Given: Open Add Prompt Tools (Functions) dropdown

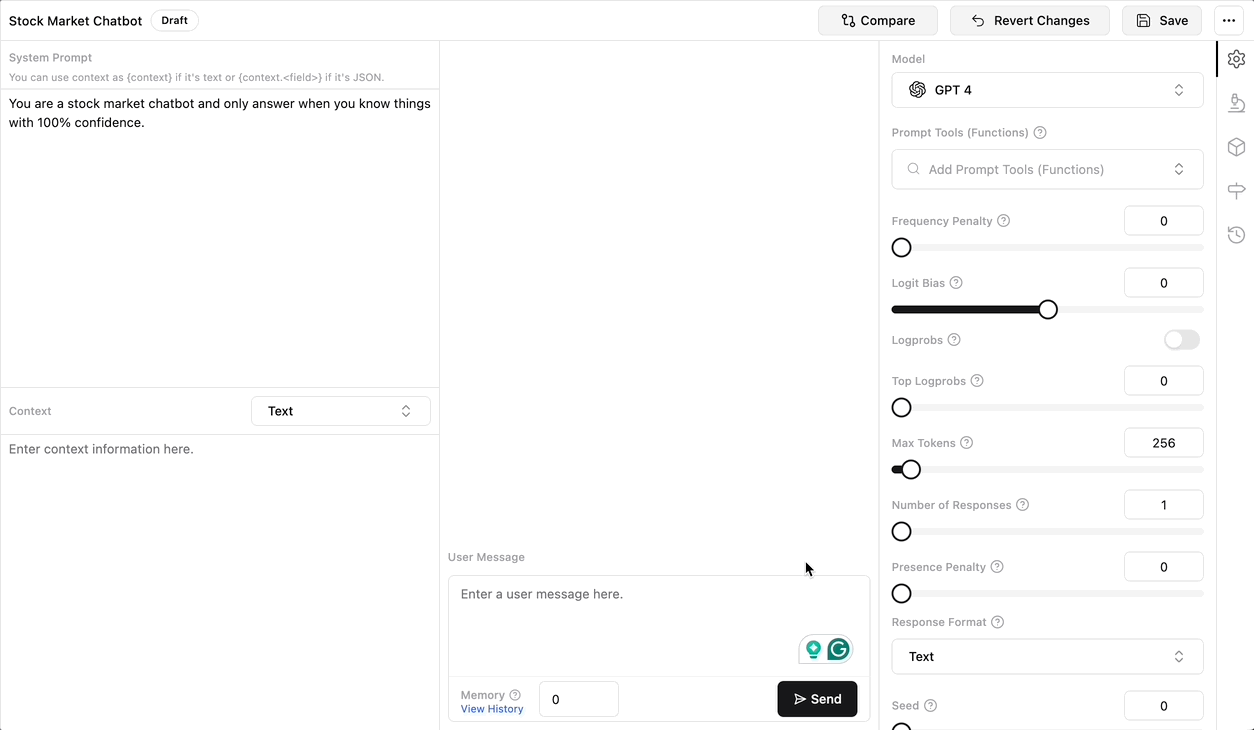Looking at the screenshot, I should click(1047, 169).
